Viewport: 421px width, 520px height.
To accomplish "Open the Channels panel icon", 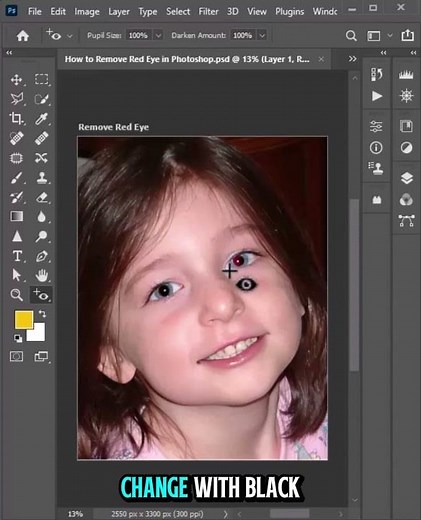I will click(x=406, y=199).
